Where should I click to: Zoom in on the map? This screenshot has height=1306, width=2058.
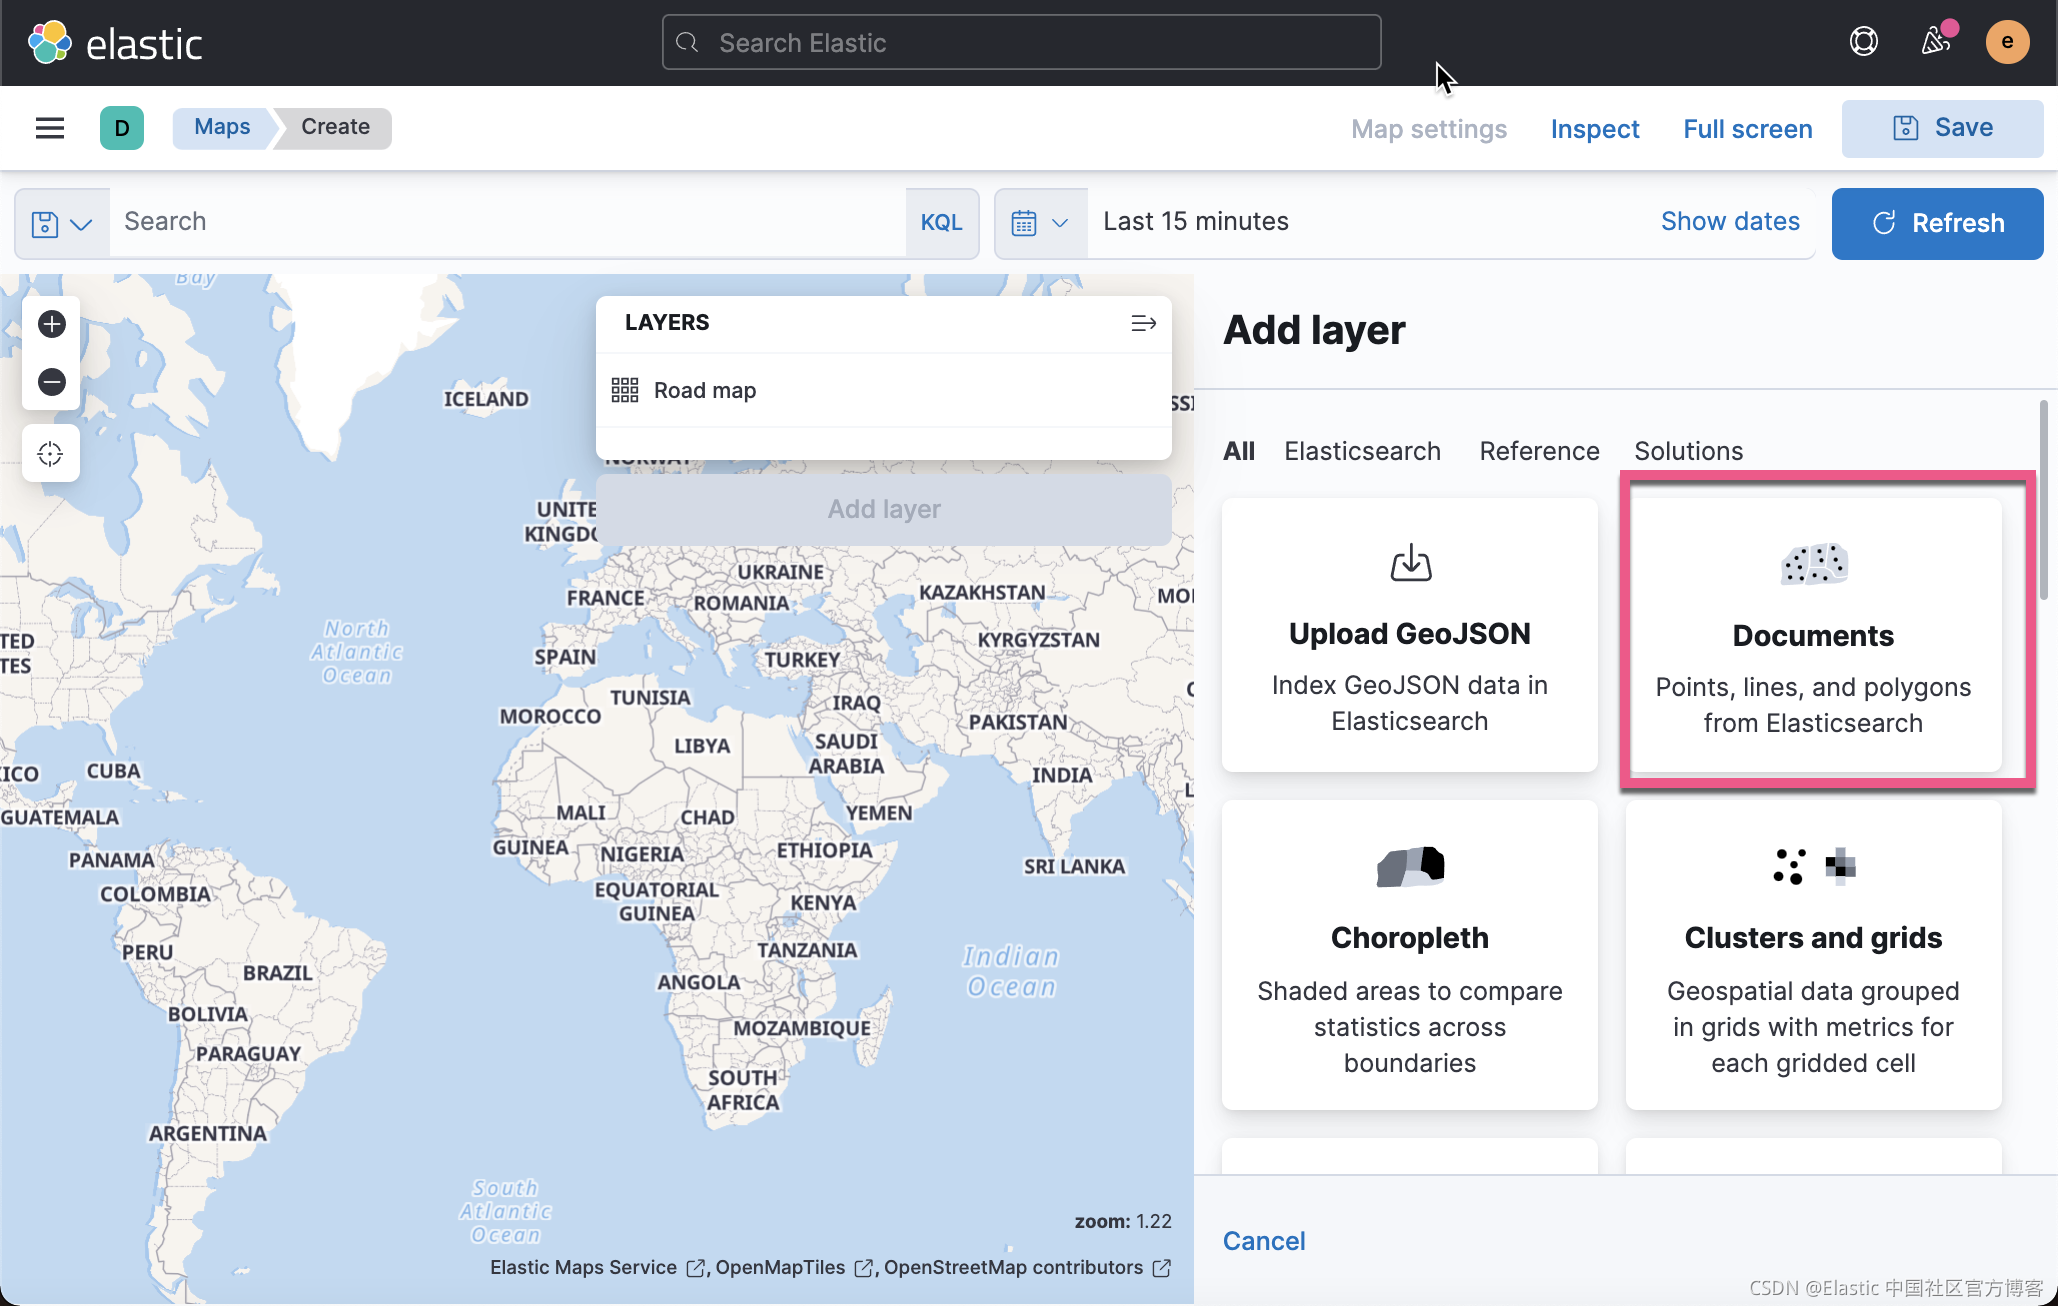coord(52,324)
